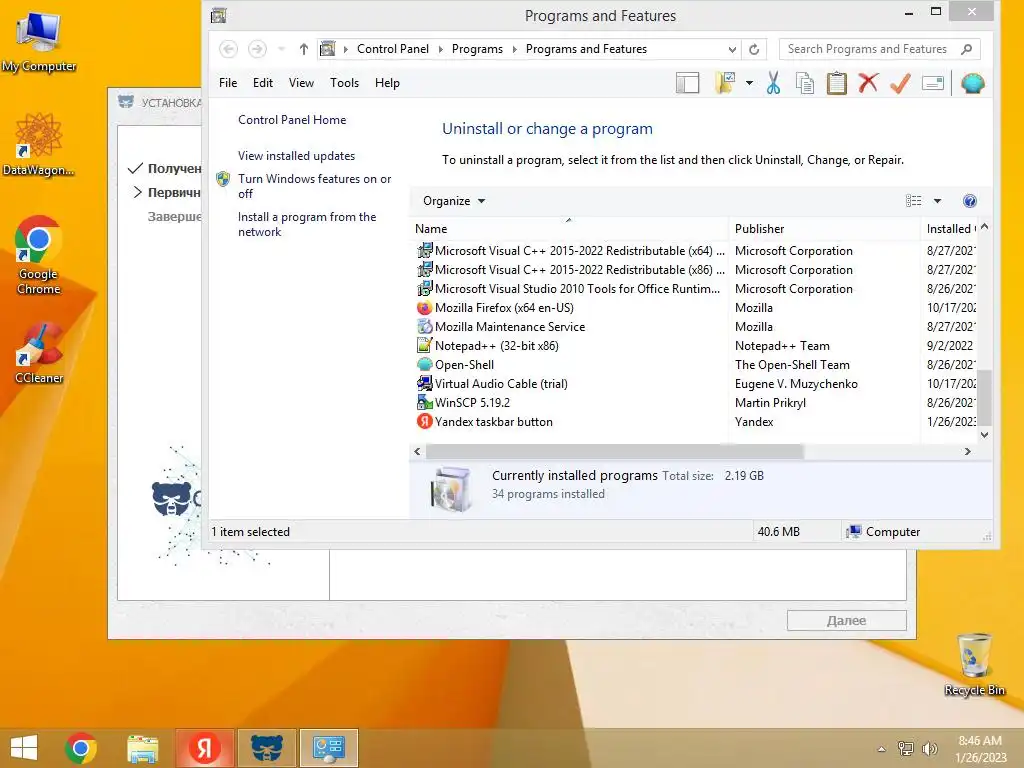Click the horizontal scrollbar right arrow
Viewport: 1024px width, 768px height.
[x=968, y=451]
